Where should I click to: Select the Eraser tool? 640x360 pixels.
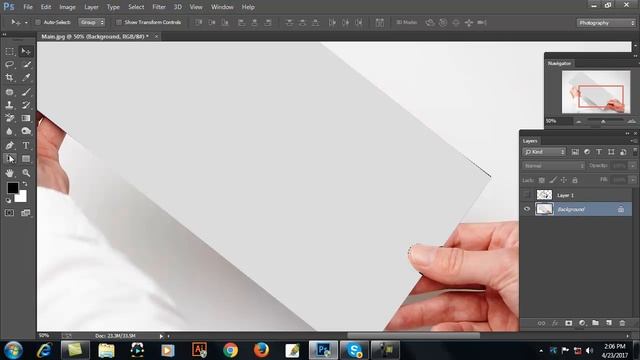click(9, 118)
